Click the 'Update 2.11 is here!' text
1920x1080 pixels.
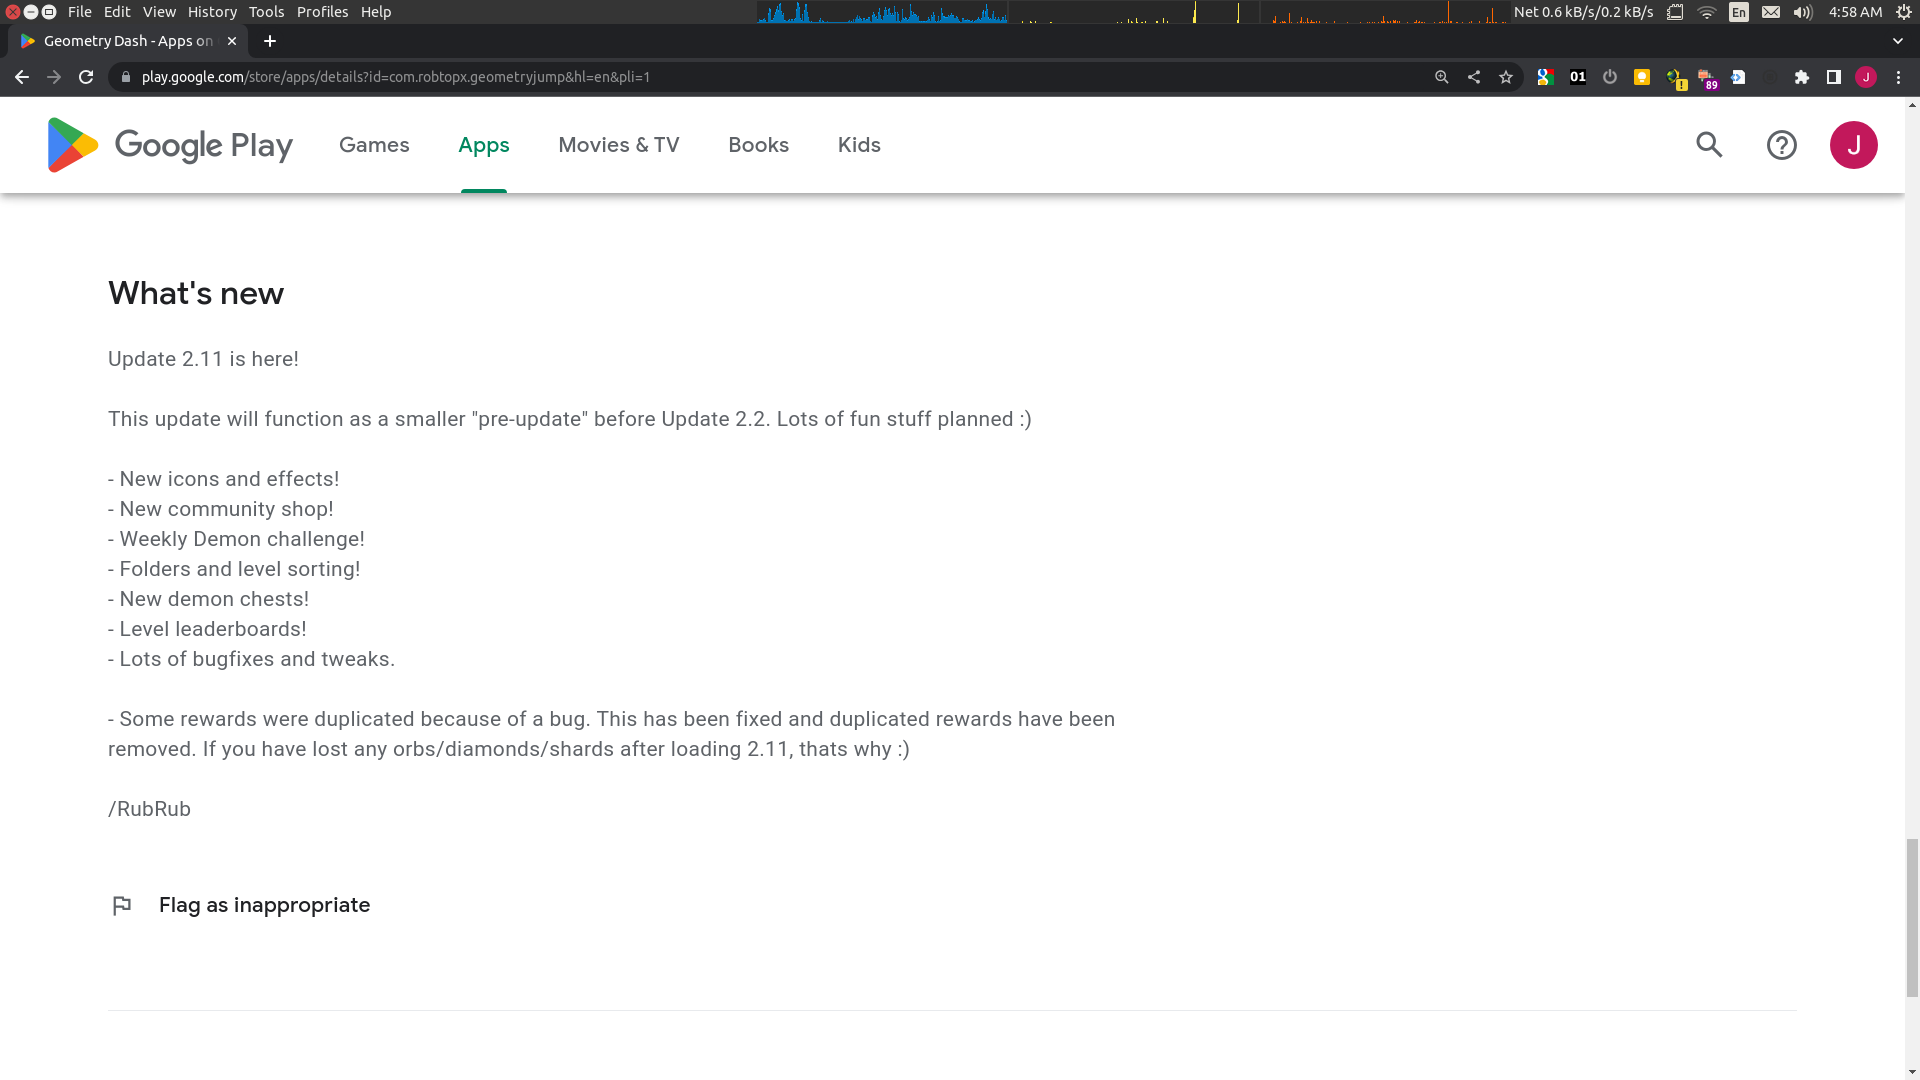tap(203, 359)
